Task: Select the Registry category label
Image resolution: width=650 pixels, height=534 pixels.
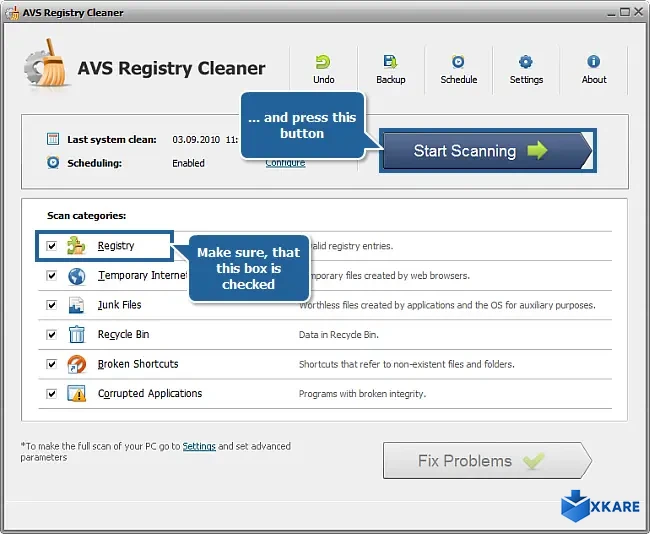Action: tap(116, 246)
